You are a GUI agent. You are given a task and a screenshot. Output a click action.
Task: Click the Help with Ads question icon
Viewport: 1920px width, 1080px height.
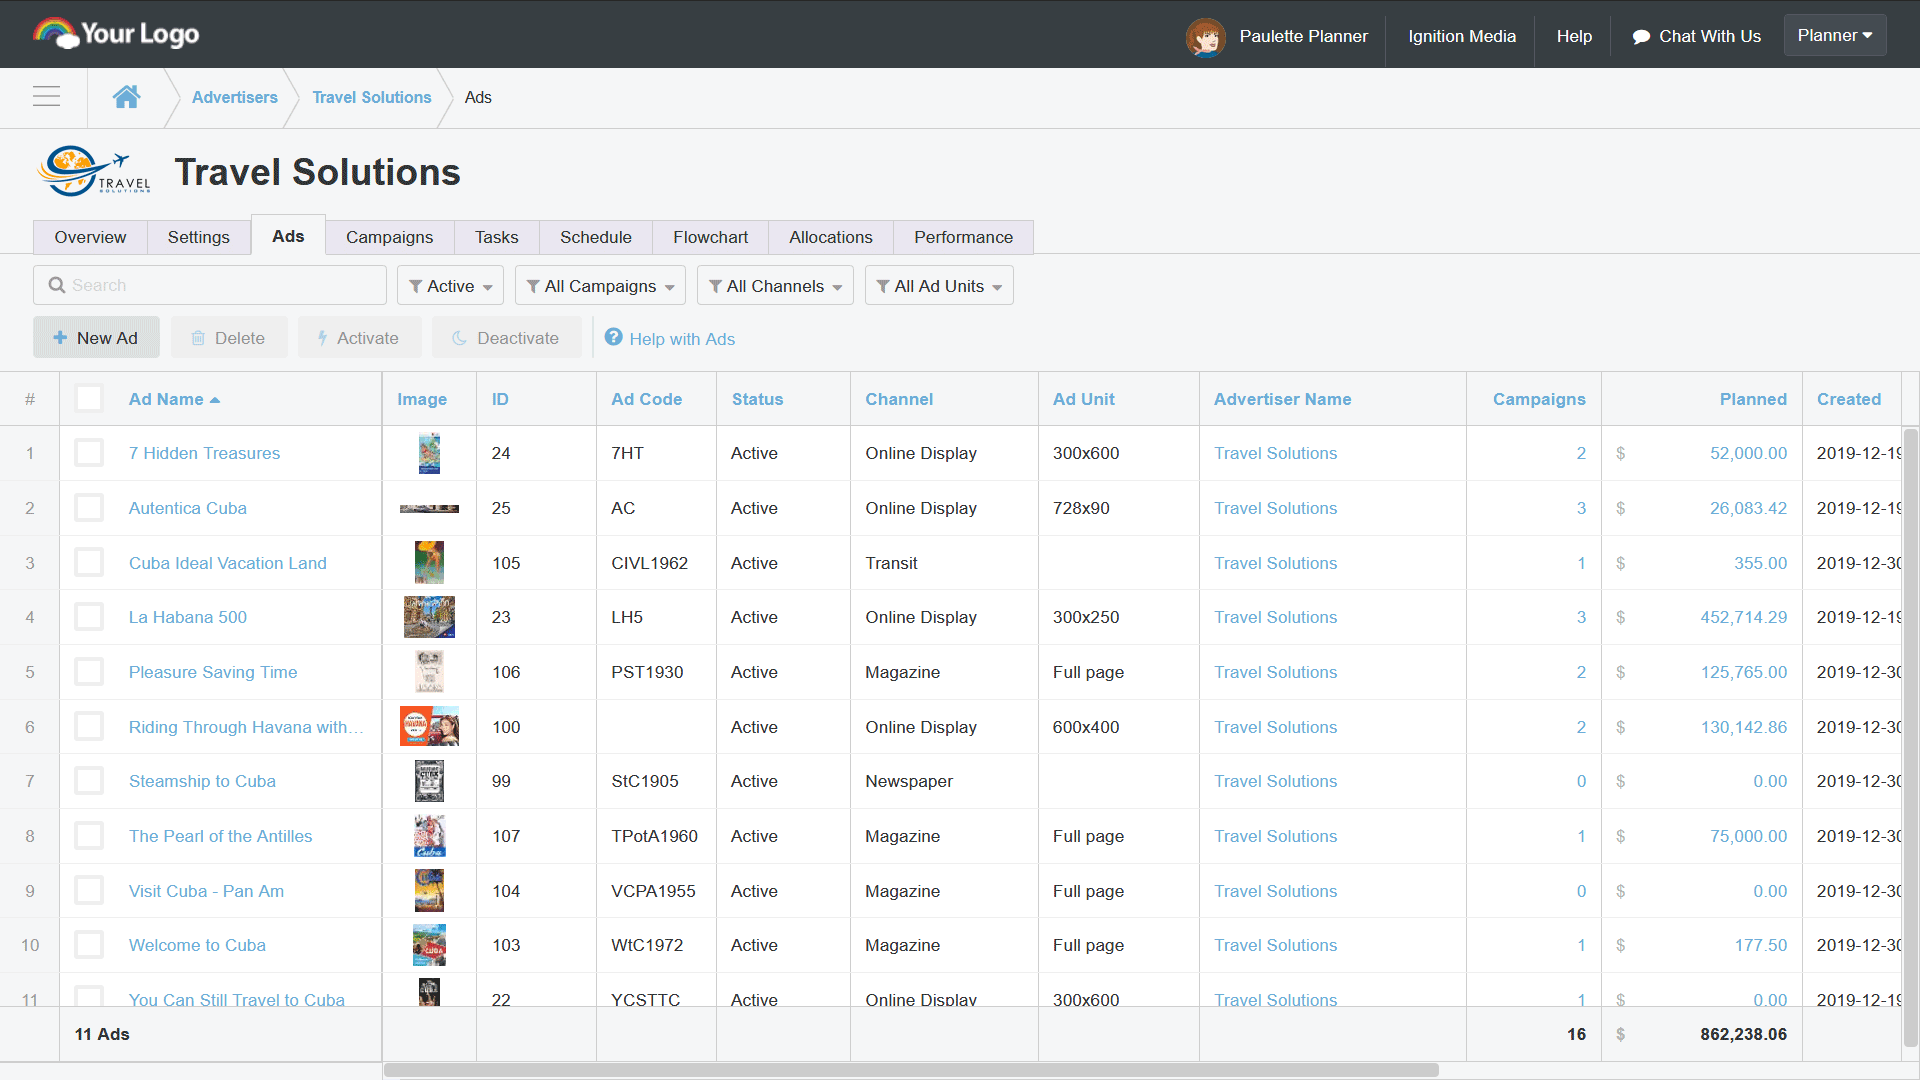(614, 338)
